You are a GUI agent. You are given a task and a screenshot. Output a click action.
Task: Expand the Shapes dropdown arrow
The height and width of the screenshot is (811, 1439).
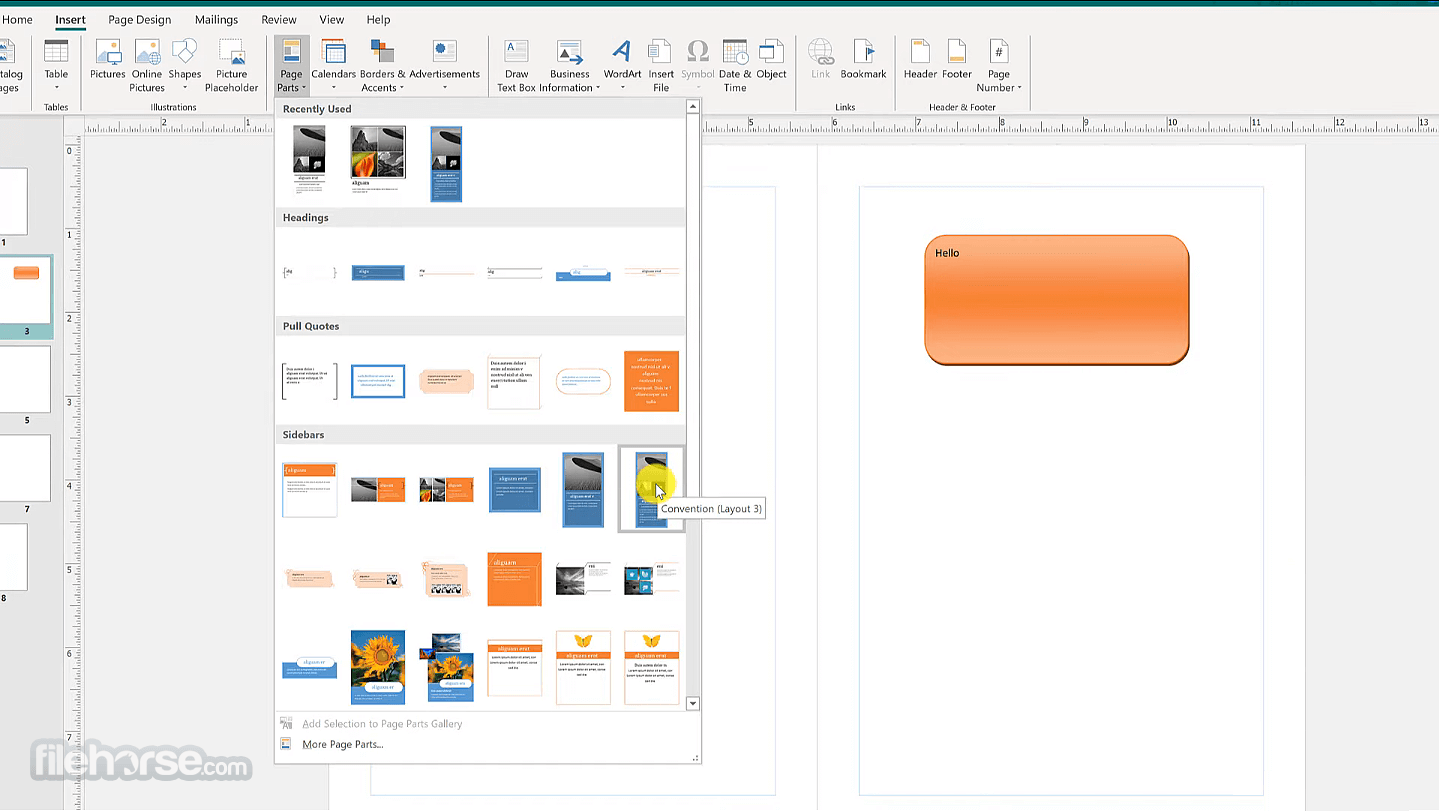(185, 88)
